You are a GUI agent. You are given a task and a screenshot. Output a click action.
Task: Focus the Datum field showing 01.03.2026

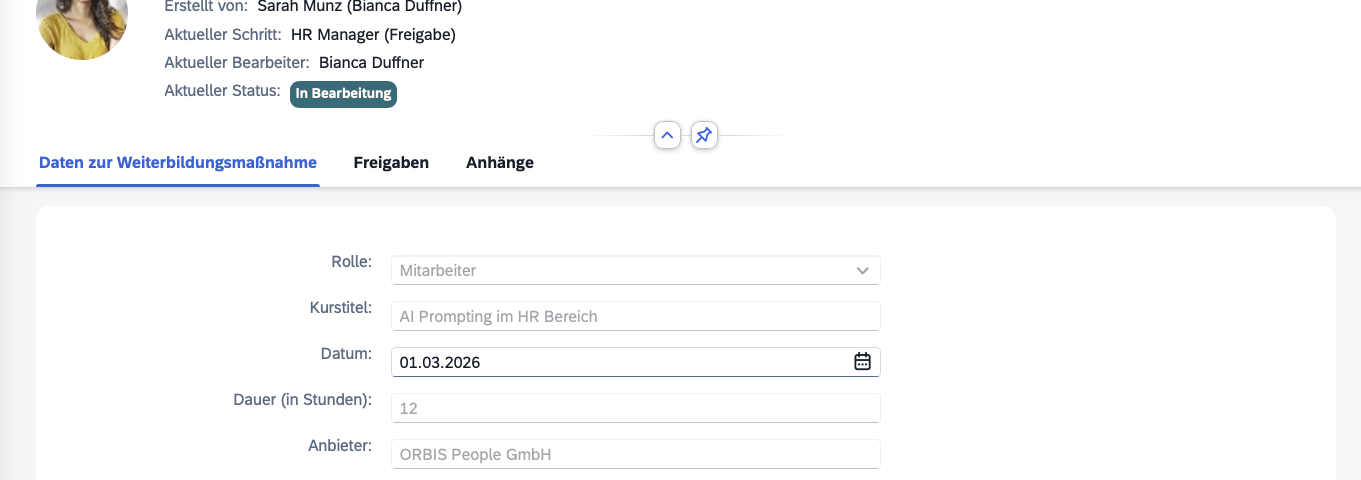pyautogui.click(x=620, y=362)
